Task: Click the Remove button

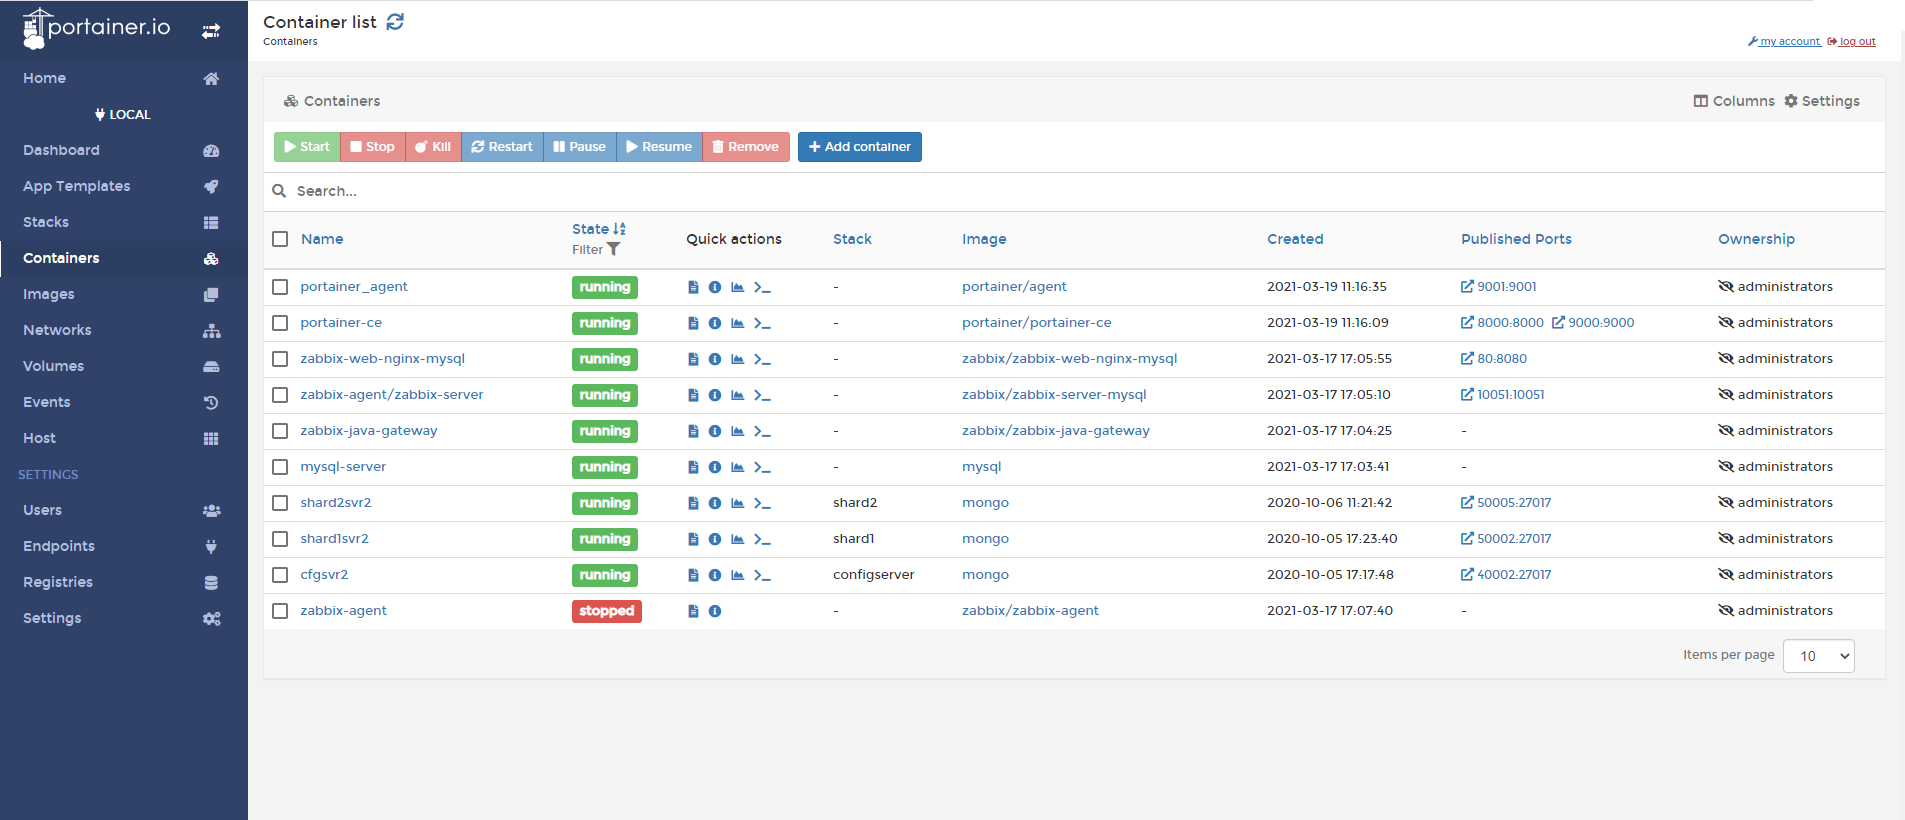Action: pyautogui.click(x=746, y=147)
